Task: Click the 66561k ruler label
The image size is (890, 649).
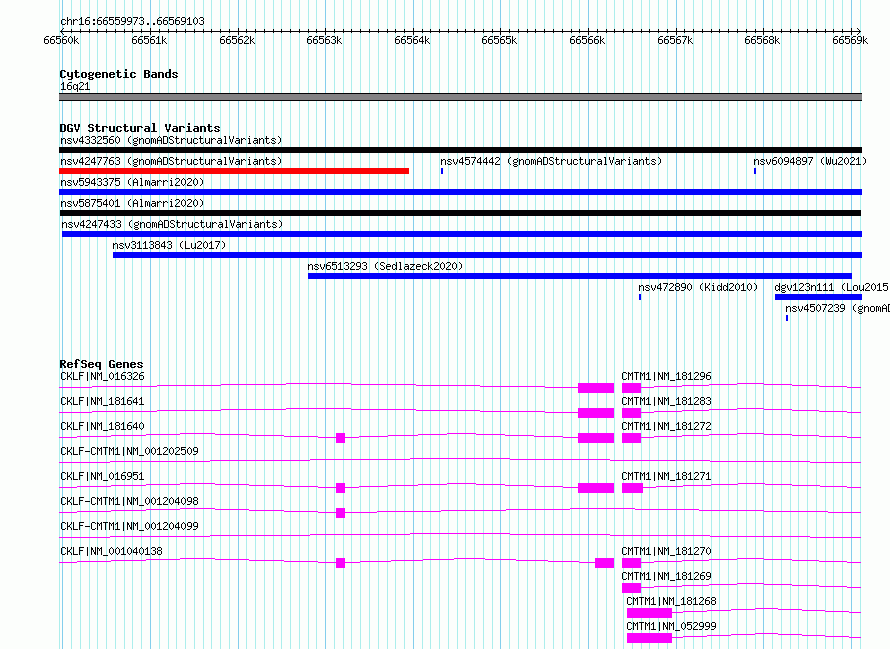Action: pyautogui.click(x=149, y=40)
